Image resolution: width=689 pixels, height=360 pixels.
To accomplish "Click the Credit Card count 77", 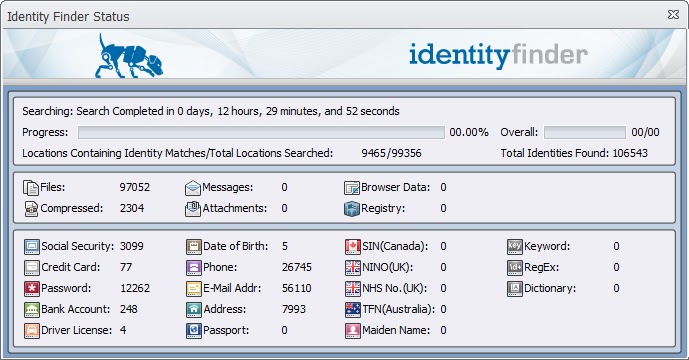I will tap(126, 267).
